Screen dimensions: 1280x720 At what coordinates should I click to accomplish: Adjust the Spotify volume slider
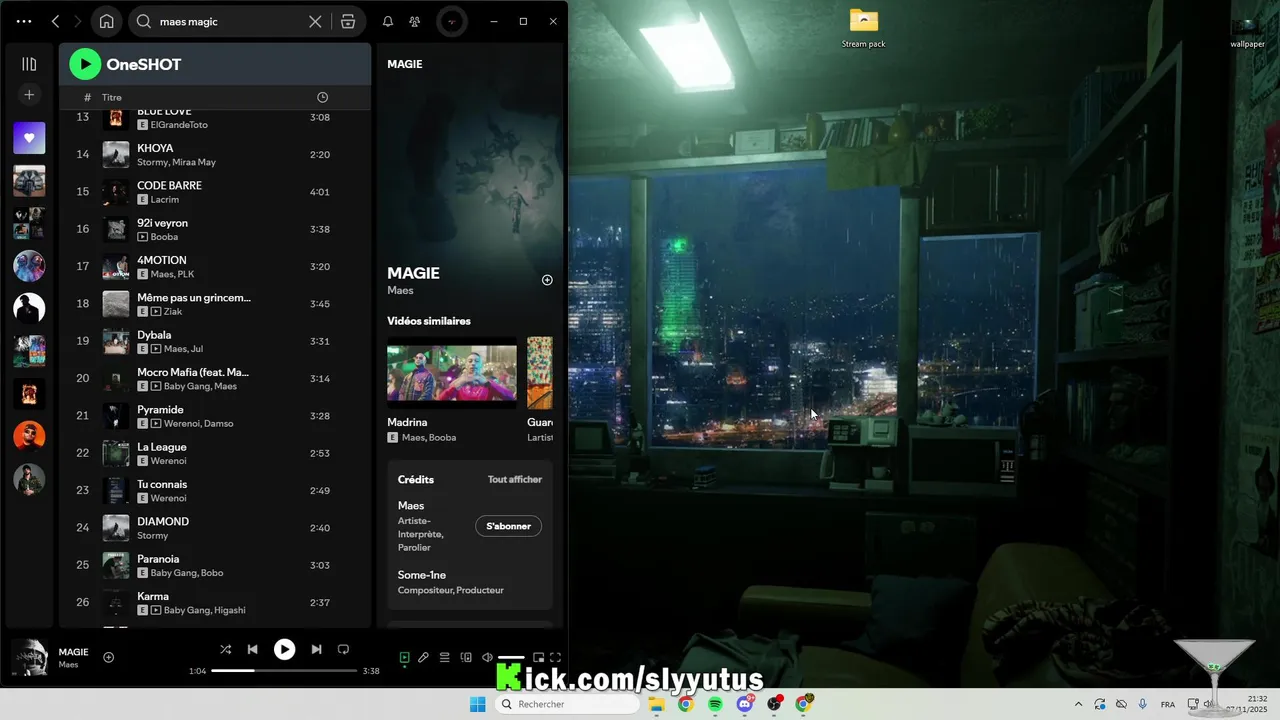(x=511, y=657)
